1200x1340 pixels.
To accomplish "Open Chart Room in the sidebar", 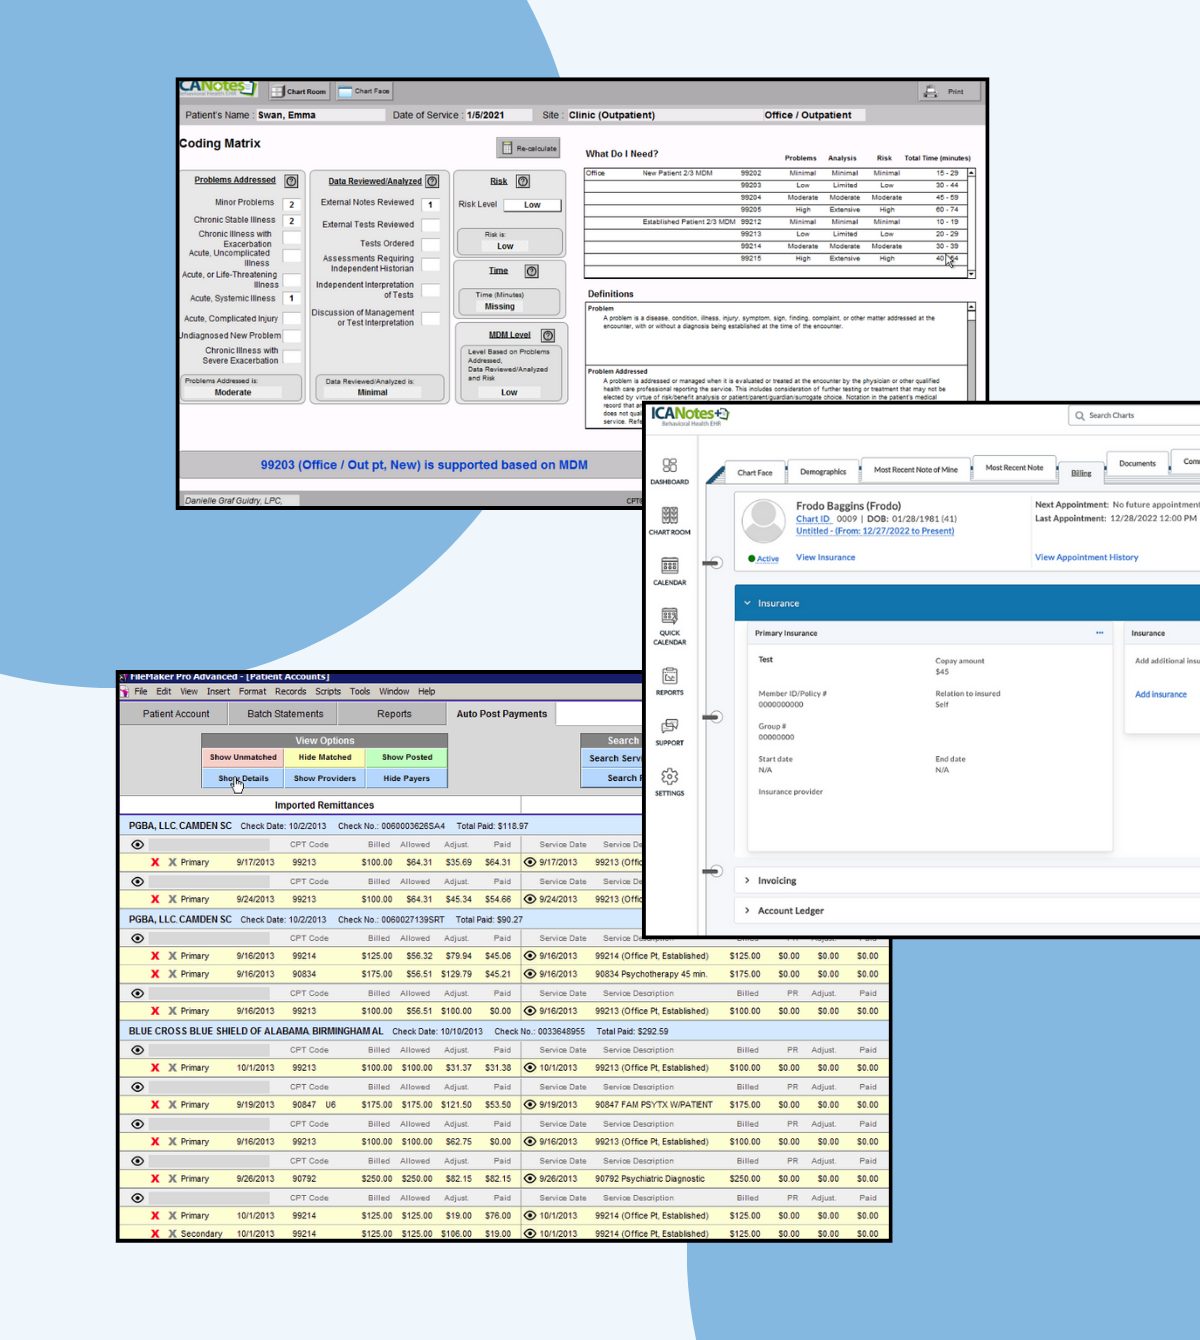I will [669, 521].
